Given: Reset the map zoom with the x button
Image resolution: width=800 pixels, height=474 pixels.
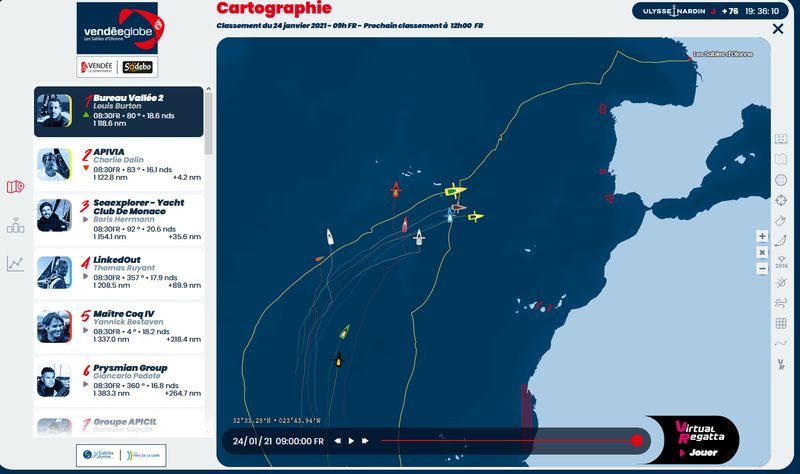Looking at the screenshot, I should click(762, 252).
